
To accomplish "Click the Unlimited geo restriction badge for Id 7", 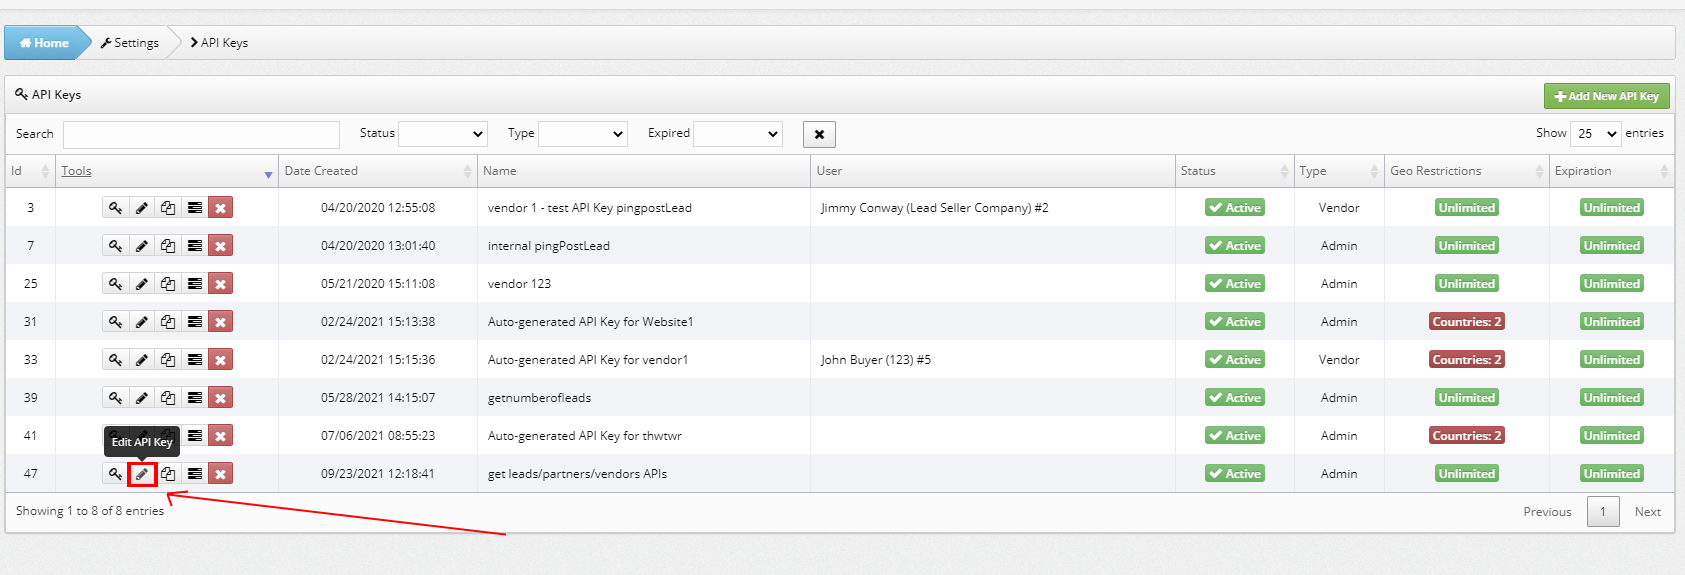I will (x=1467, y=246).
